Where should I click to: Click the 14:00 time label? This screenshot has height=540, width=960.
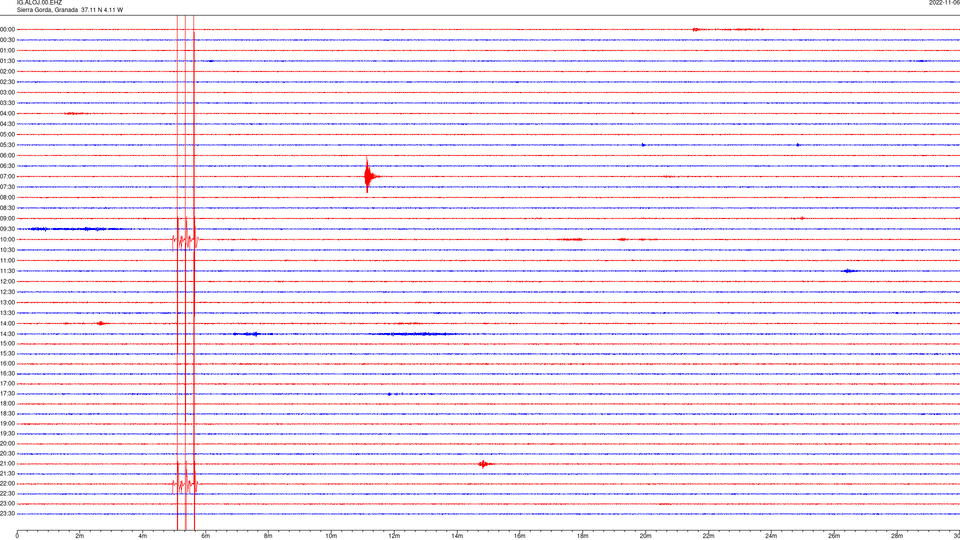coord(8,323)
